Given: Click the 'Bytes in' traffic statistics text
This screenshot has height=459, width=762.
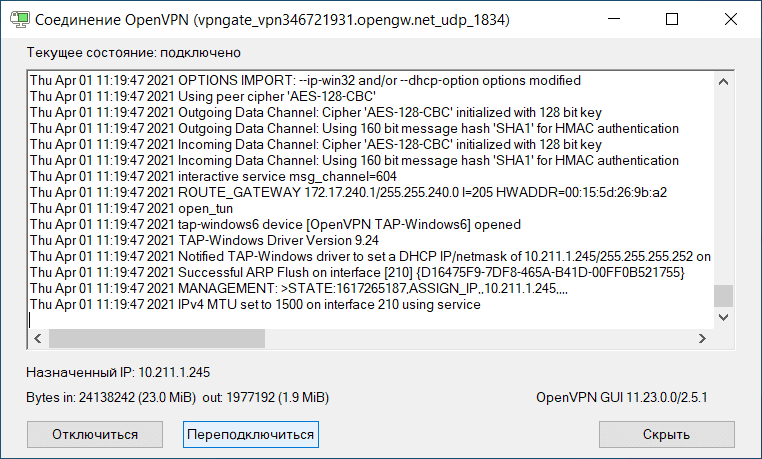Looking at the screenshot, I should click(177, 398).
